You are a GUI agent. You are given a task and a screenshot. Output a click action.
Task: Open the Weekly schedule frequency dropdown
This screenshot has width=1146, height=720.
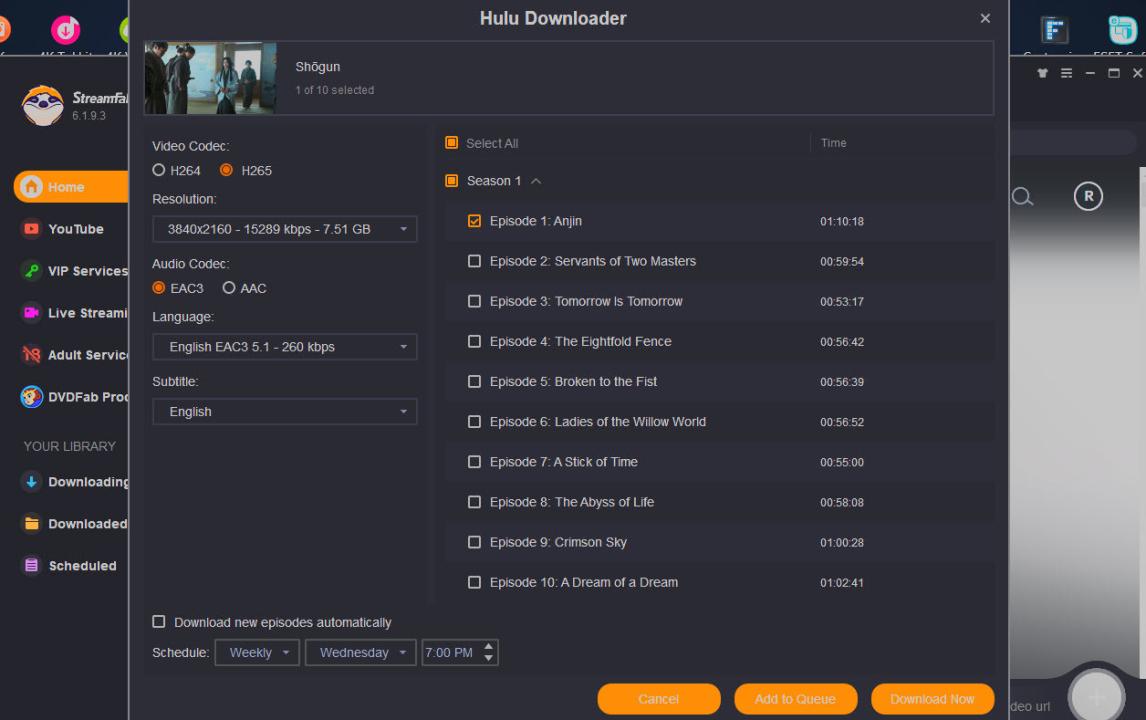coord(257,652)
